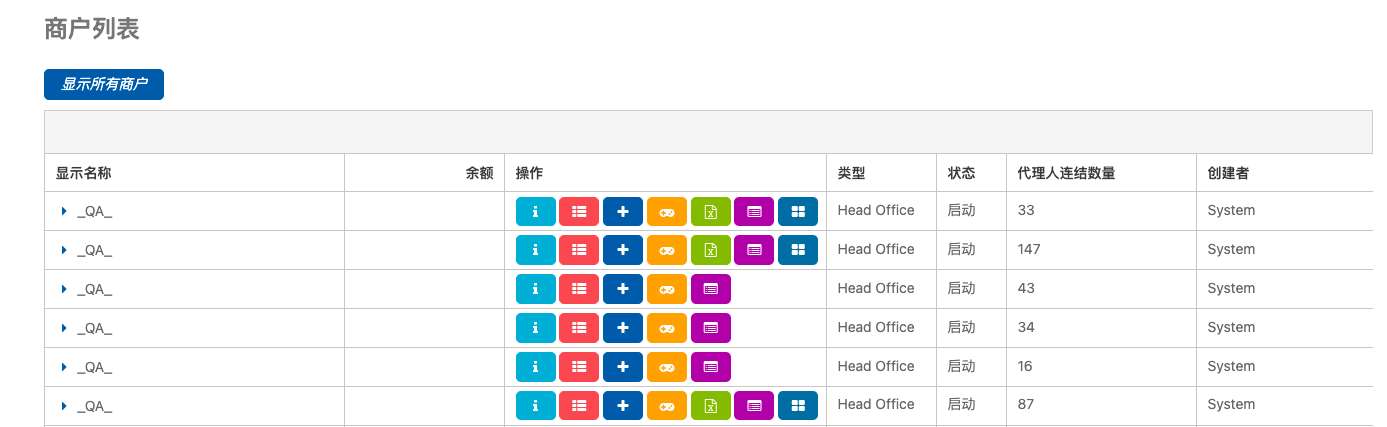Click the 状态 column header

[x=961, y=173]
